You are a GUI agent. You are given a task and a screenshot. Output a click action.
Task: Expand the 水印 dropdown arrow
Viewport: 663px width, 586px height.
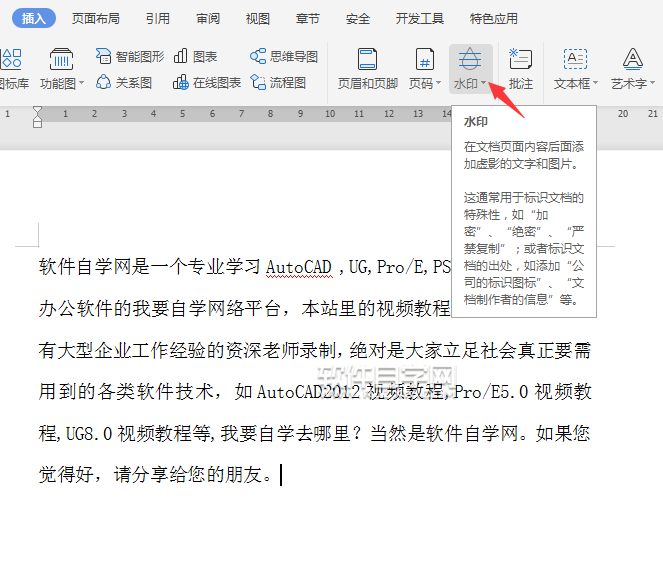click(x=483, y=83)
